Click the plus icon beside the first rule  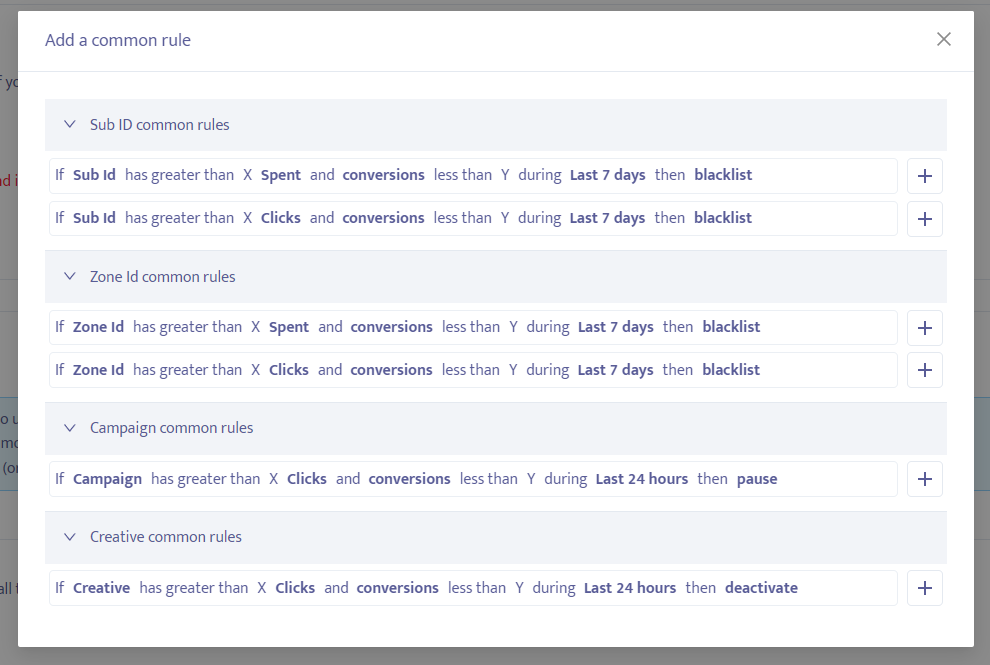(924, 175)
